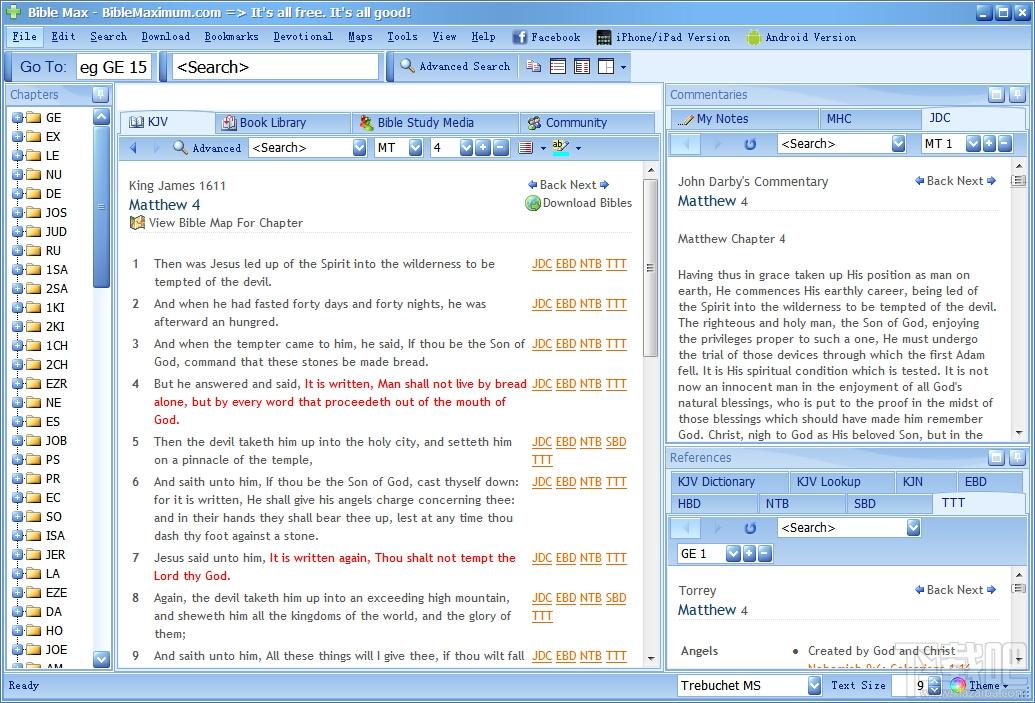Click the TTT link for verse 7
This screenshot has width=1035, height=703.
(x=616, y=558)
